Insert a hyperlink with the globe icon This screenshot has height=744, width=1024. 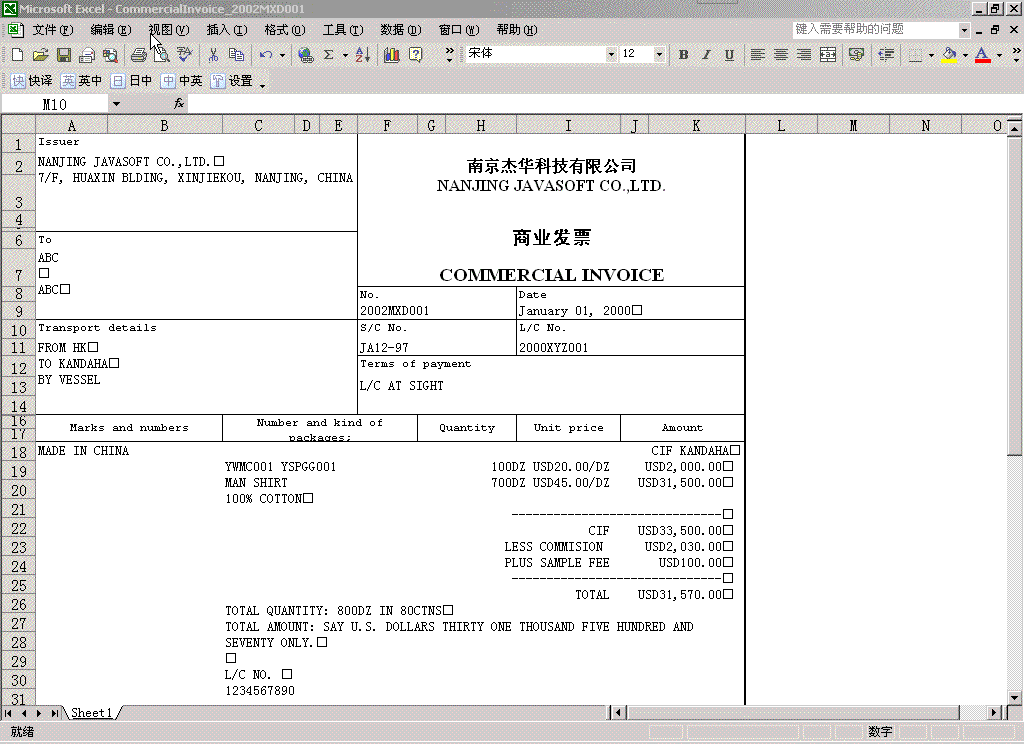click(305, 55)
